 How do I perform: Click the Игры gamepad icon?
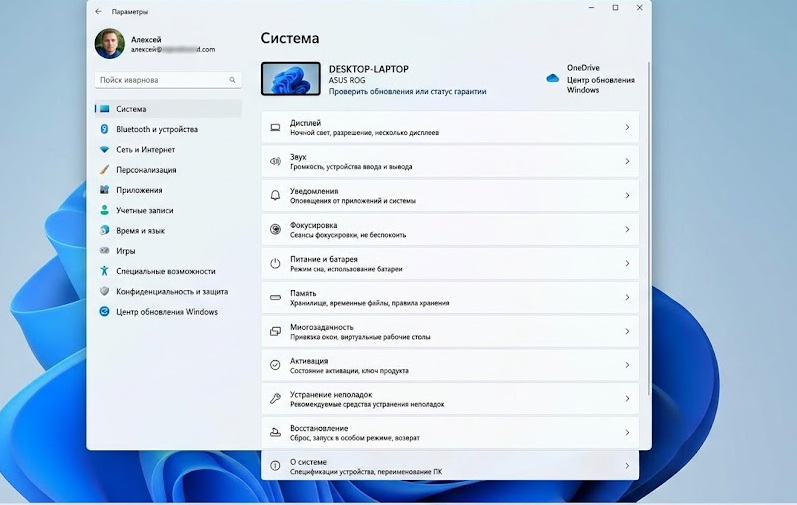[x=104, y=250]
